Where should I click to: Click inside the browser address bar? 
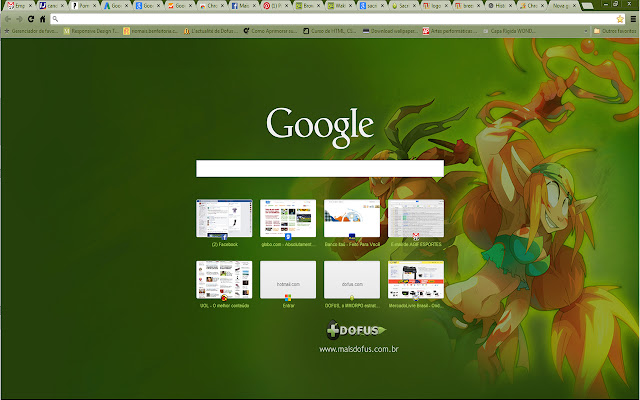[337, 19]
